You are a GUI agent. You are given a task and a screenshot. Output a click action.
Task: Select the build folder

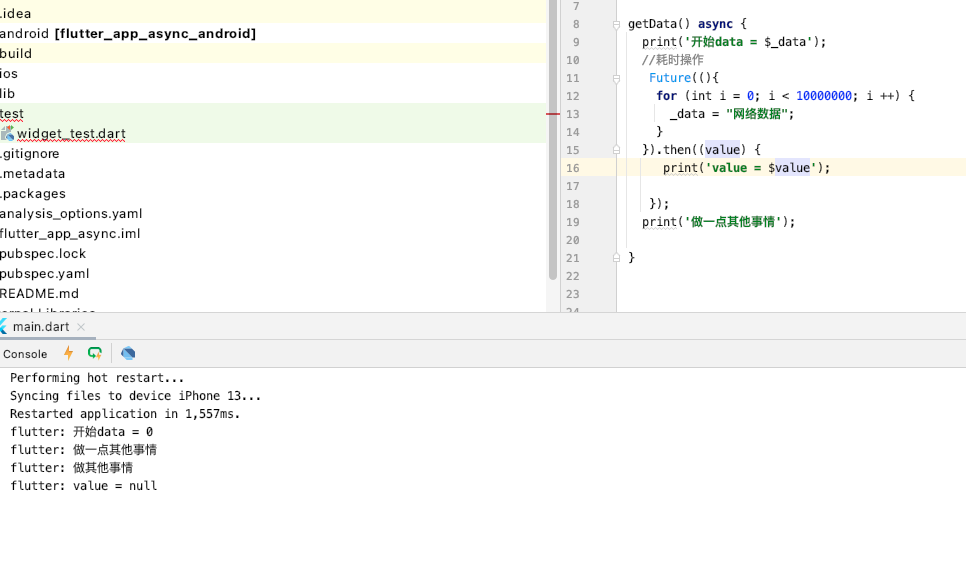15,54
